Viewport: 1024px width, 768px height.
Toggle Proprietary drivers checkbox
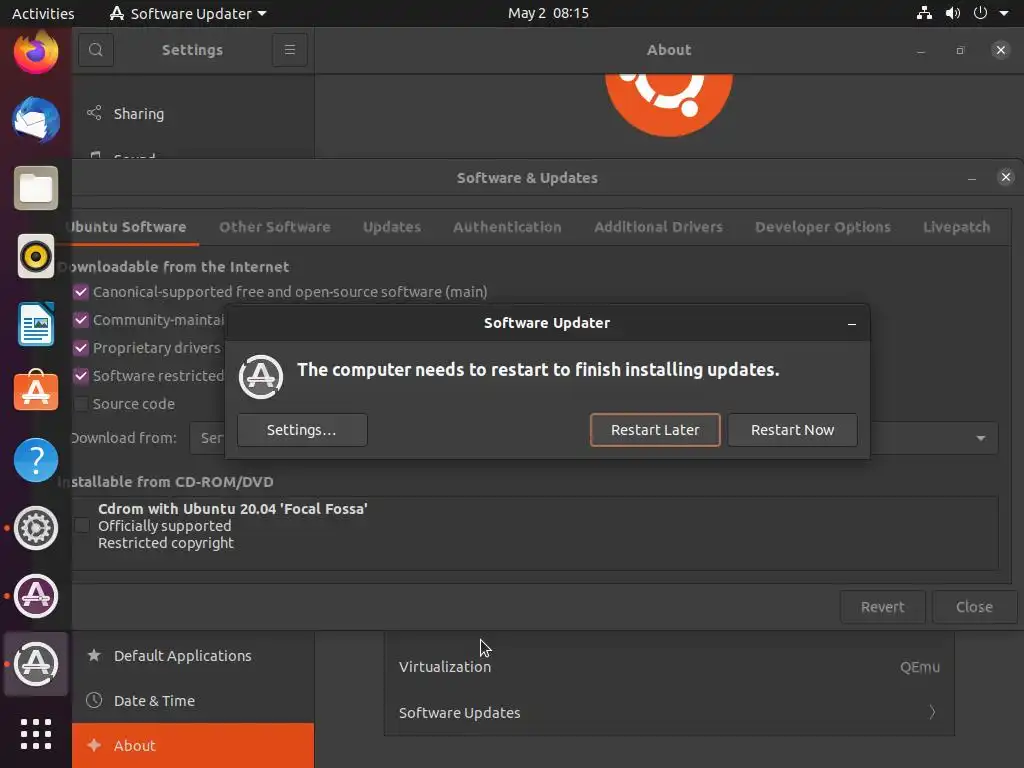pos(81,348)
